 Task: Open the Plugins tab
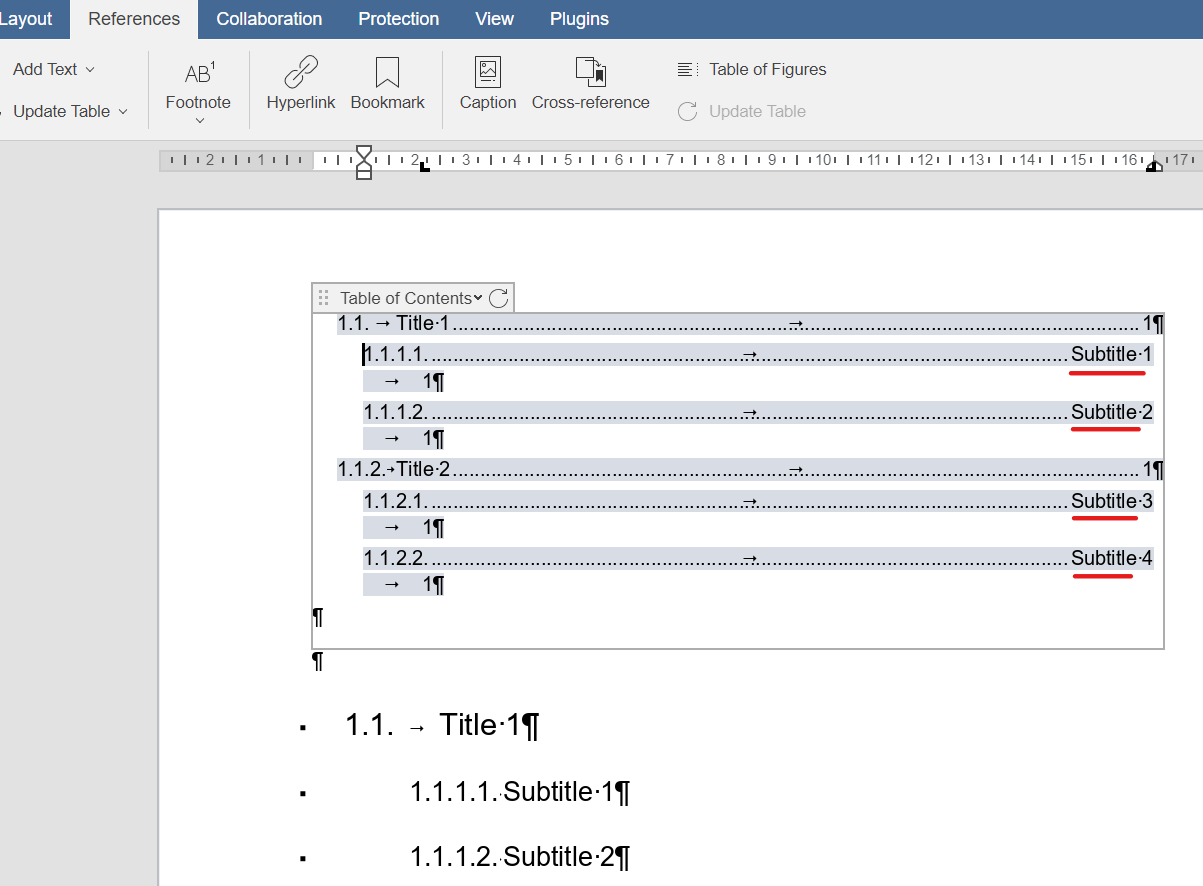click(578, 19)
